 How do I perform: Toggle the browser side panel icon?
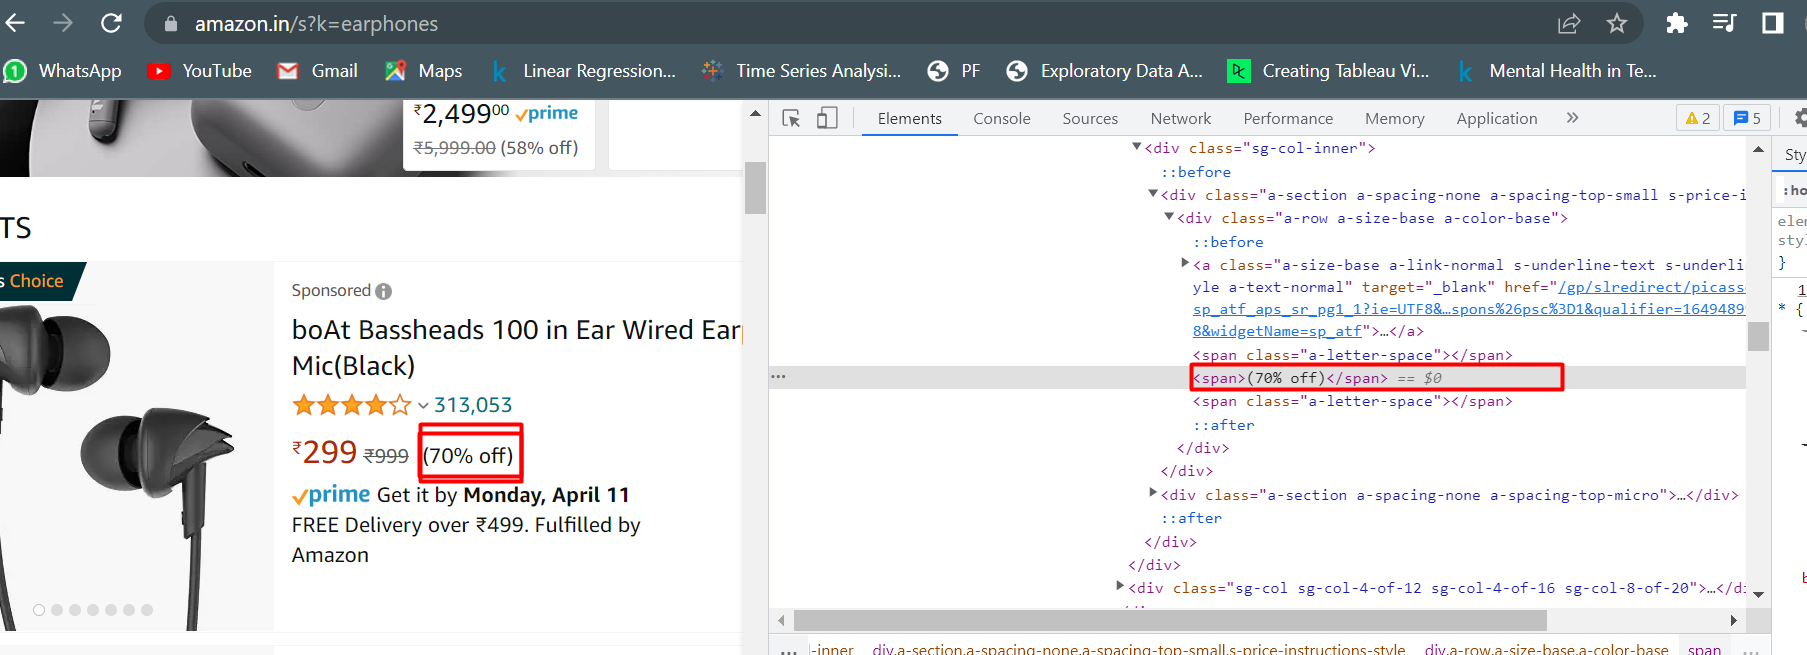[x=1773, y=23]
